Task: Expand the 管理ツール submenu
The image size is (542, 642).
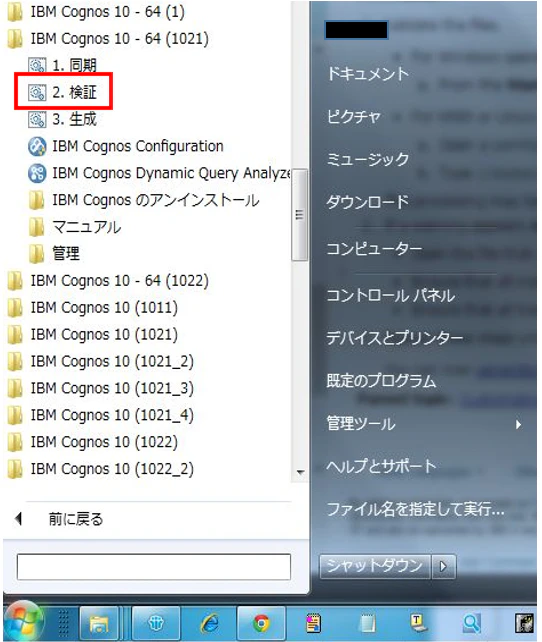Action: (424, 424)
